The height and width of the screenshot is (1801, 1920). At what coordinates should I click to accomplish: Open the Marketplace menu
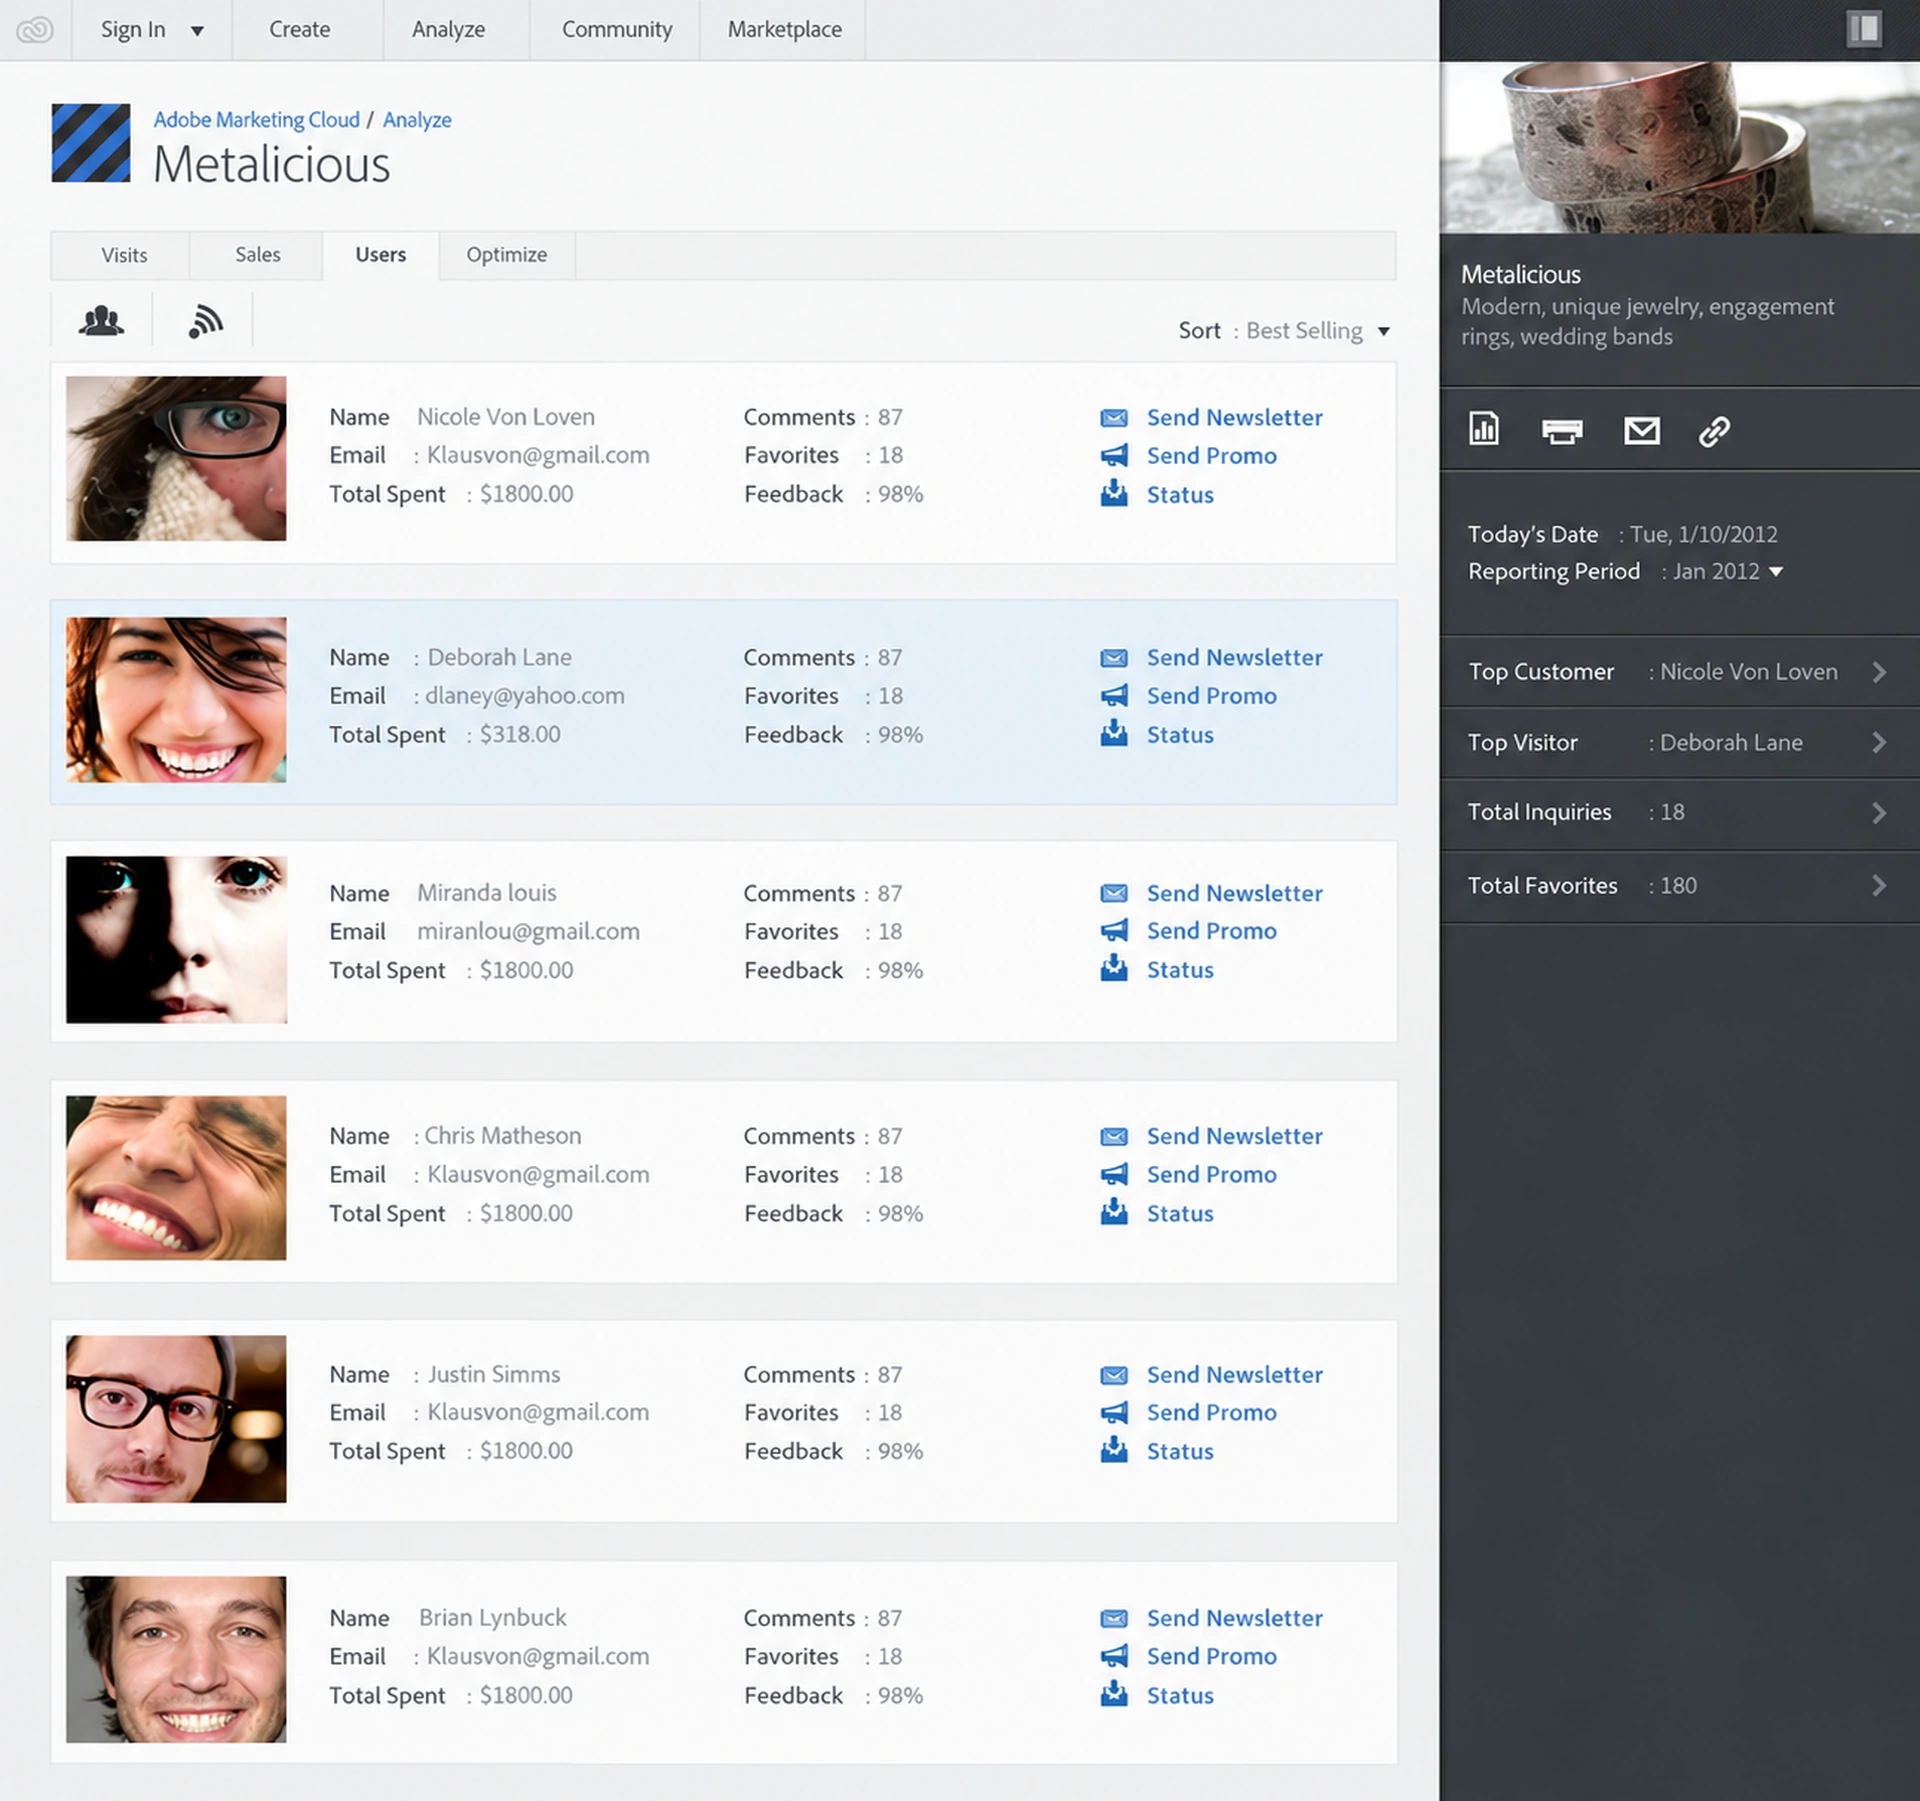click(x=784, y=30)
